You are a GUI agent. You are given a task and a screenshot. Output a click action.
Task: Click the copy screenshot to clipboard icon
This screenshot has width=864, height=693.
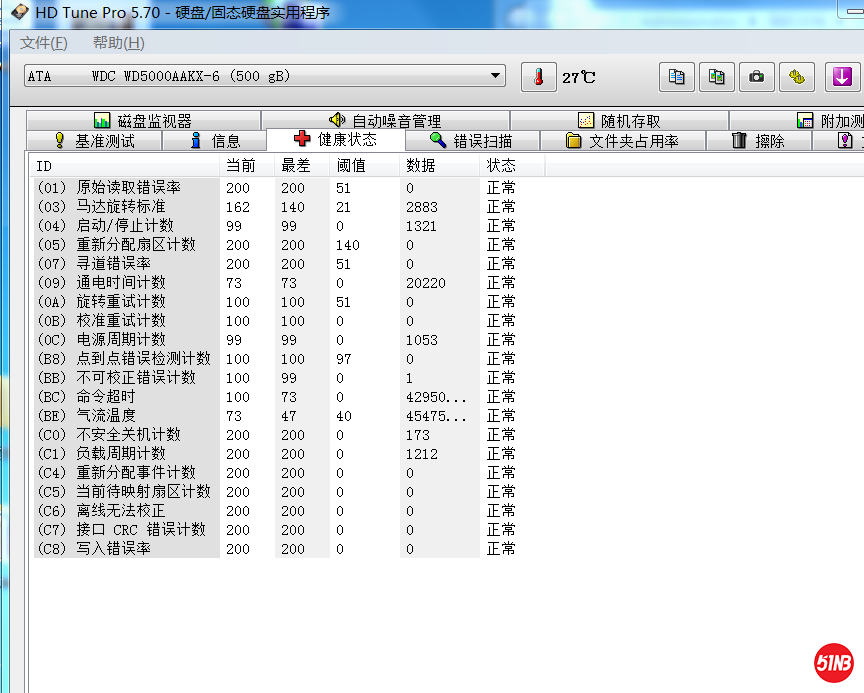(717, 77)
